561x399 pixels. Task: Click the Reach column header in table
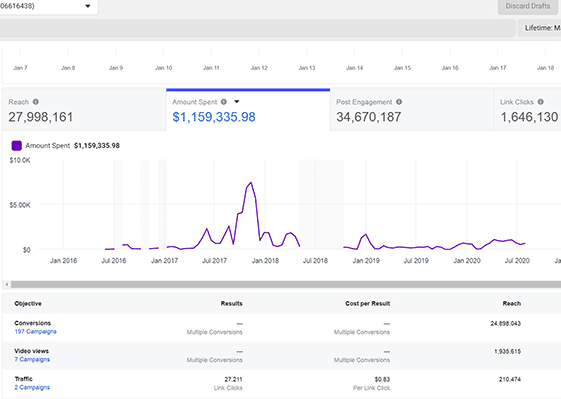(512, 304)
